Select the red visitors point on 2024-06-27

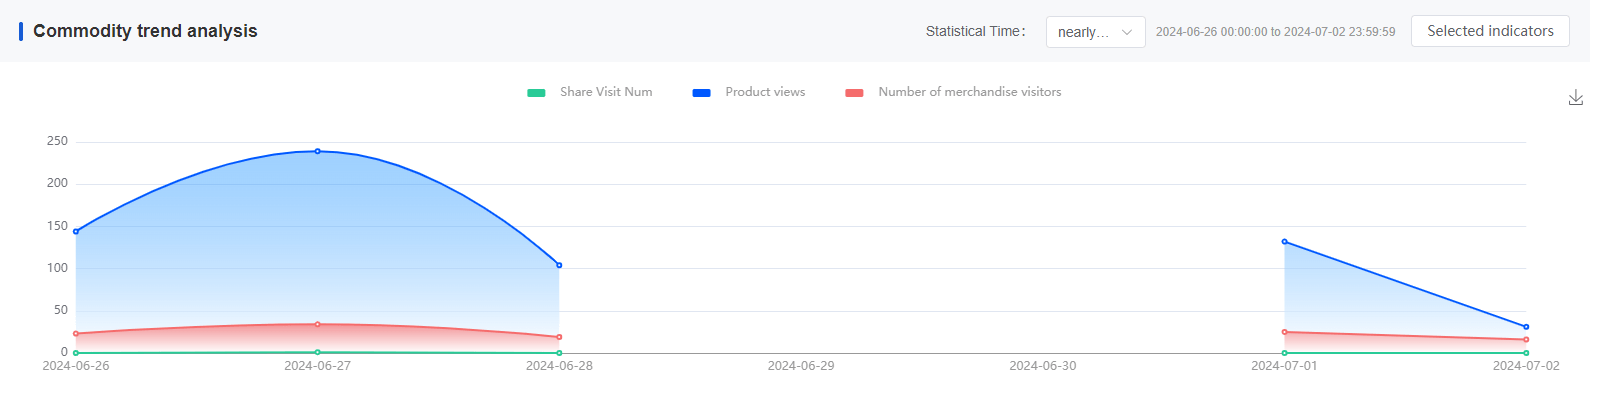point(318,324)
